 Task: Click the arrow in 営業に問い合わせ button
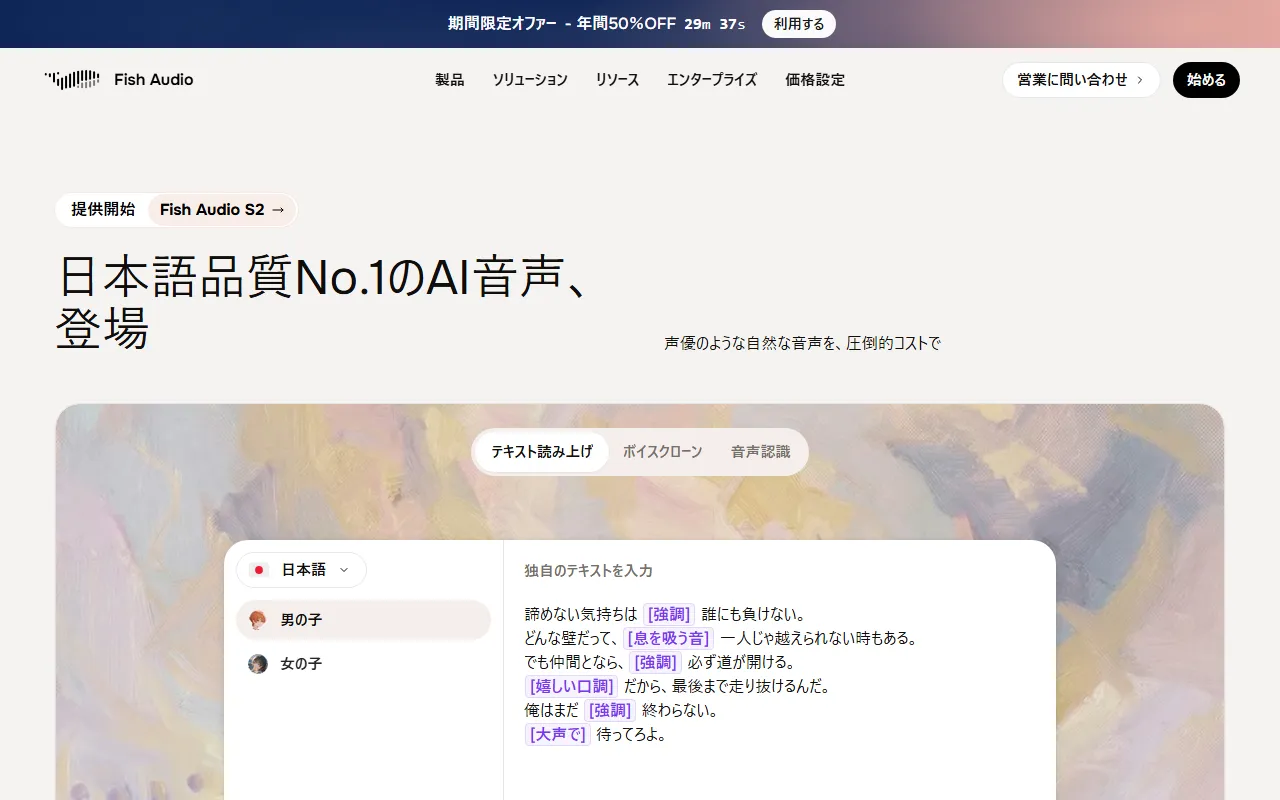pyautogui.click(x=1140, y=80)
